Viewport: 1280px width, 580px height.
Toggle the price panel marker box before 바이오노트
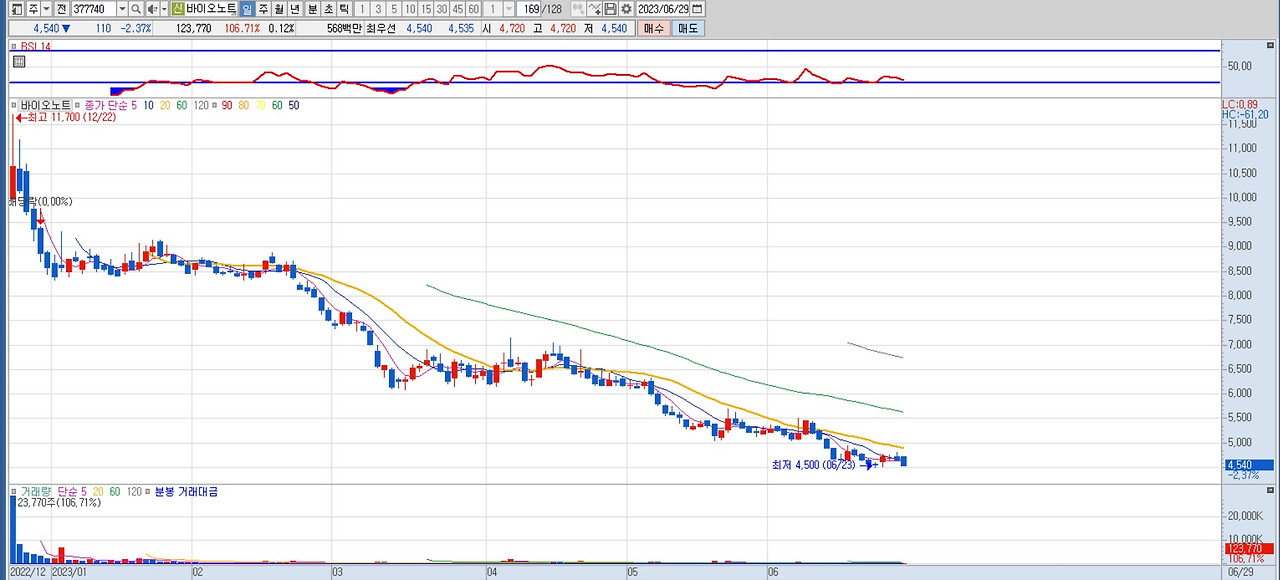coord(14,105)
